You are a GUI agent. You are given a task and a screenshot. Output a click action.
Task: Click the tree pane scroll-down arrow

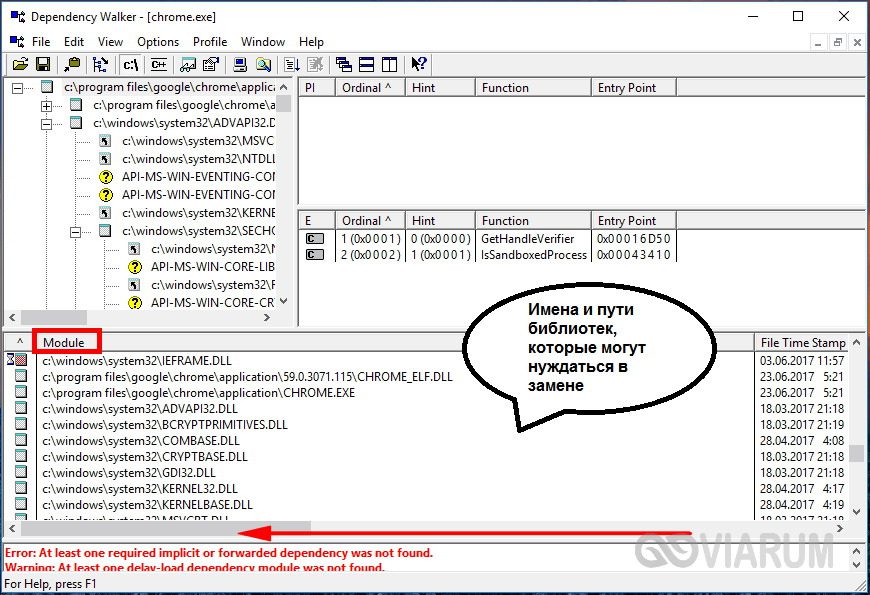(x=284, y=301)
